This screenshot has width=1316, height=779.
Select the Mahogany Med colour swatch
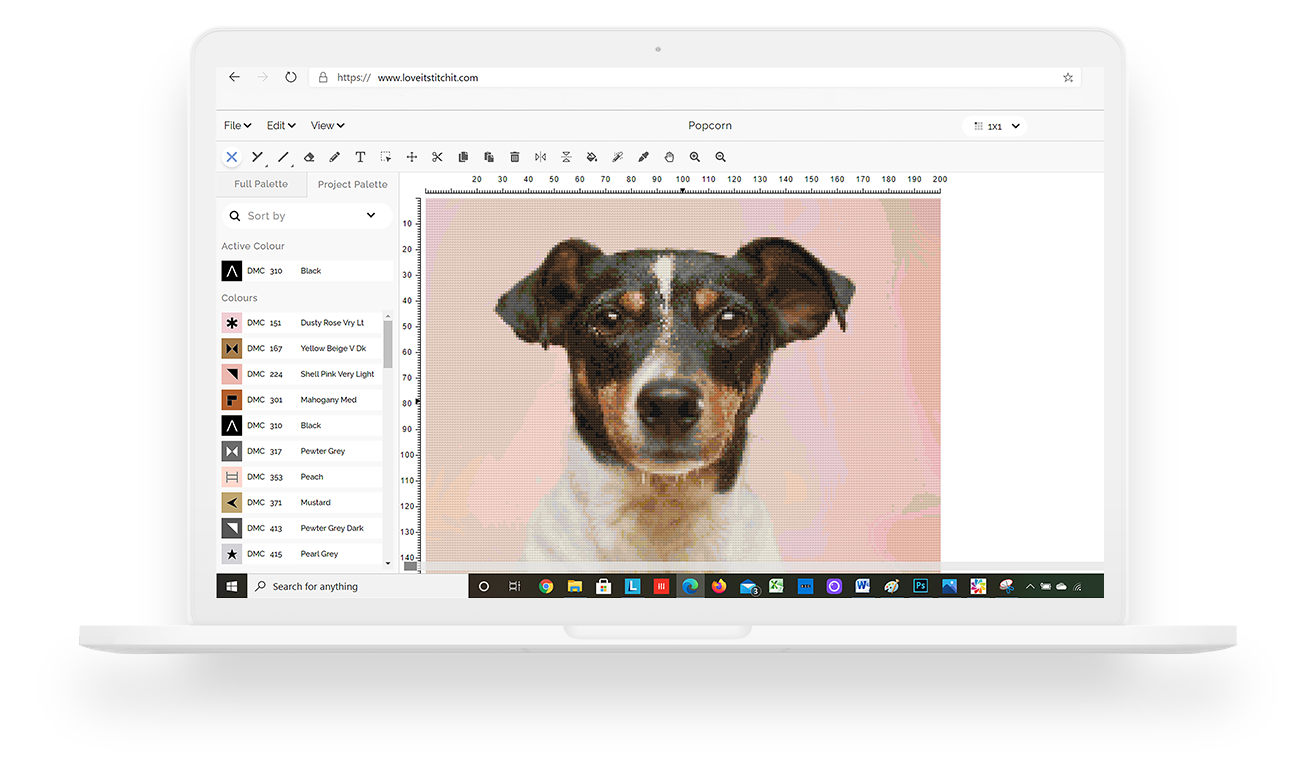232,400
